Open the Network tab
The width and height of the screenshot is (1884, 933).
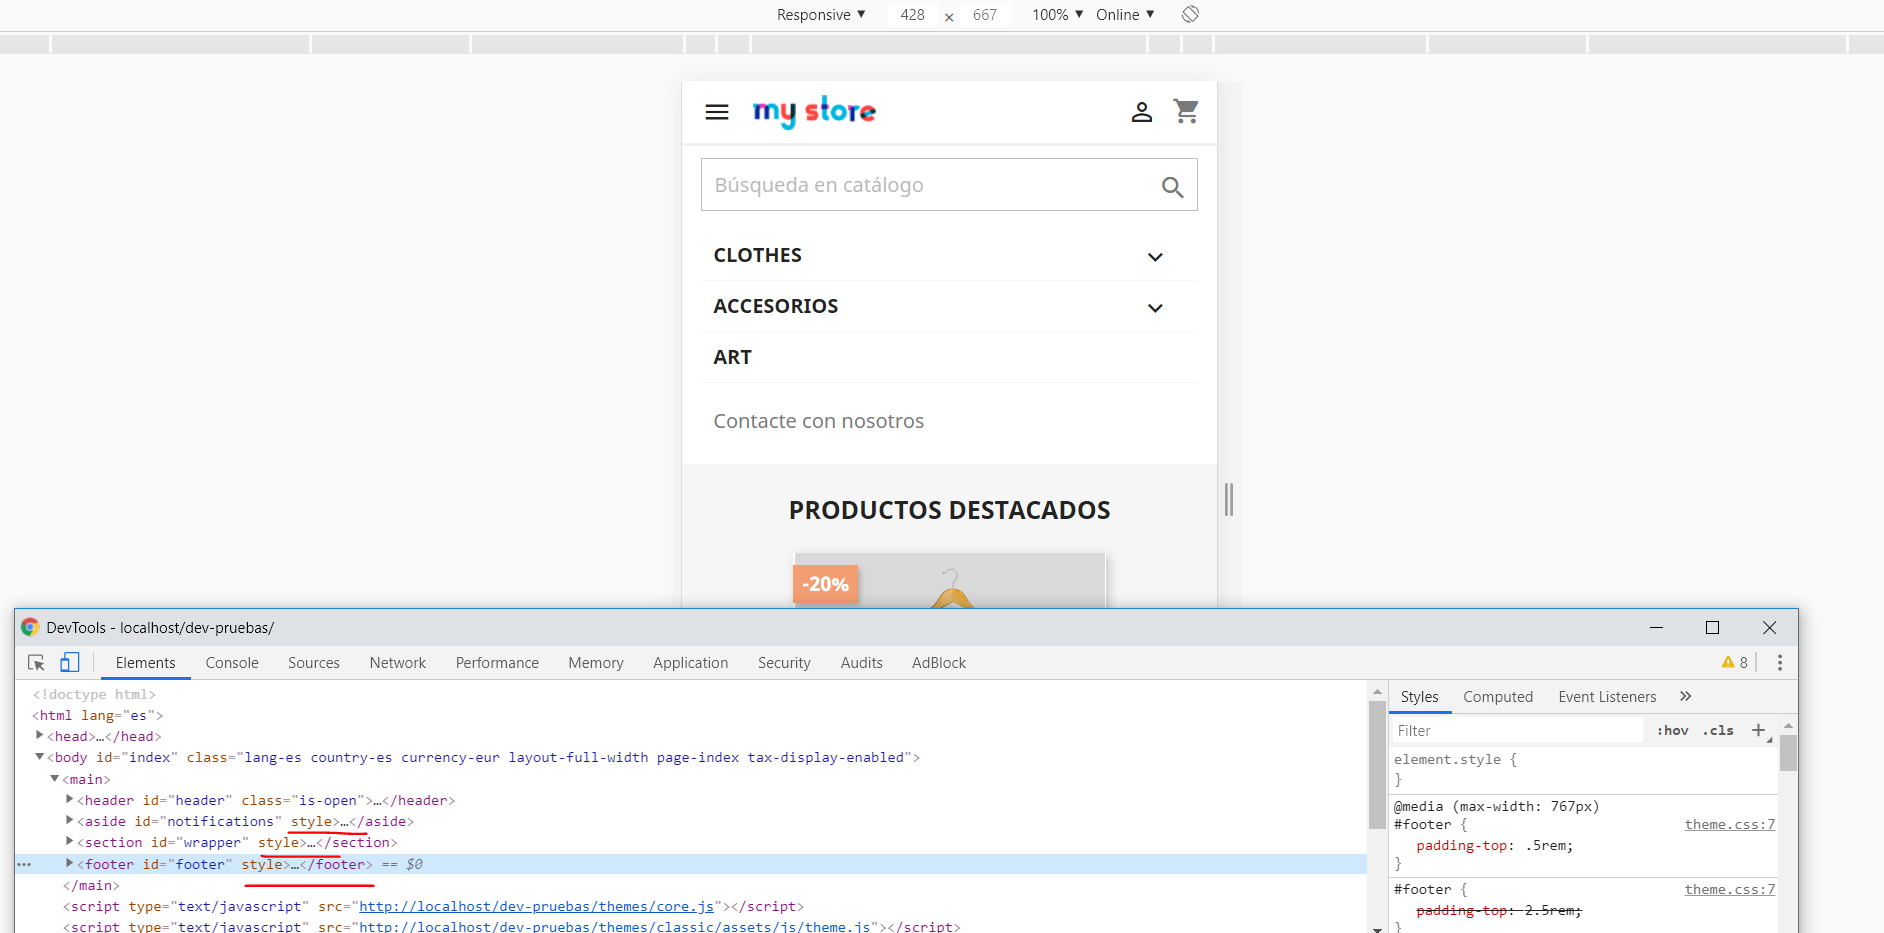point(398,662)
